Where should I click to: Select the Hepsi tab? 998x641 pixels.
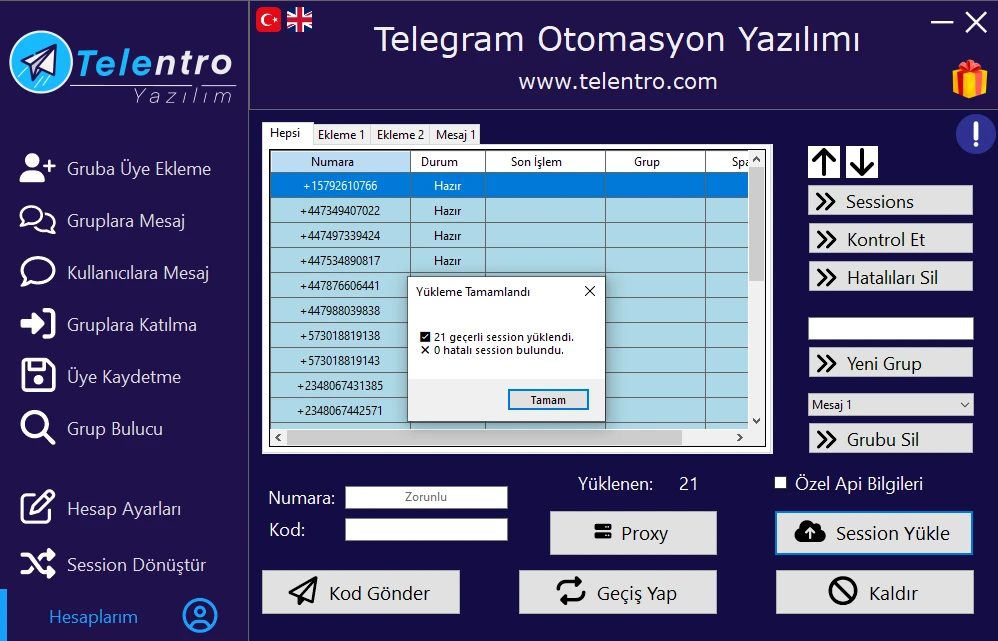click(285, 133)
